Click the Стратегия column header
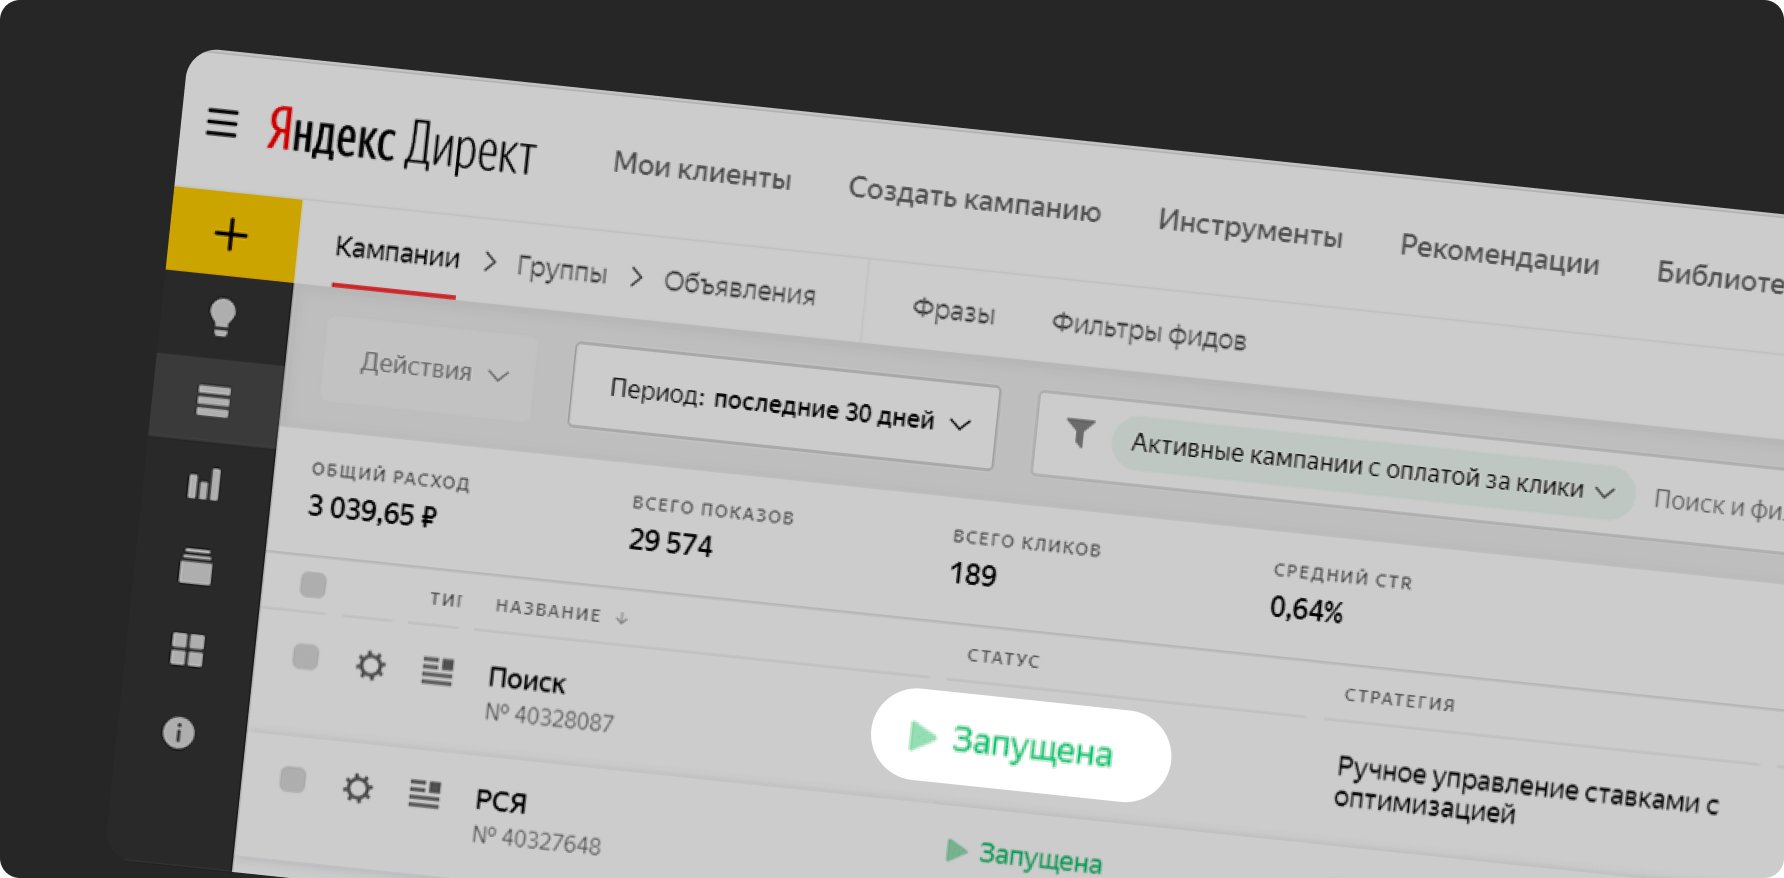 tap(1399, 698)
